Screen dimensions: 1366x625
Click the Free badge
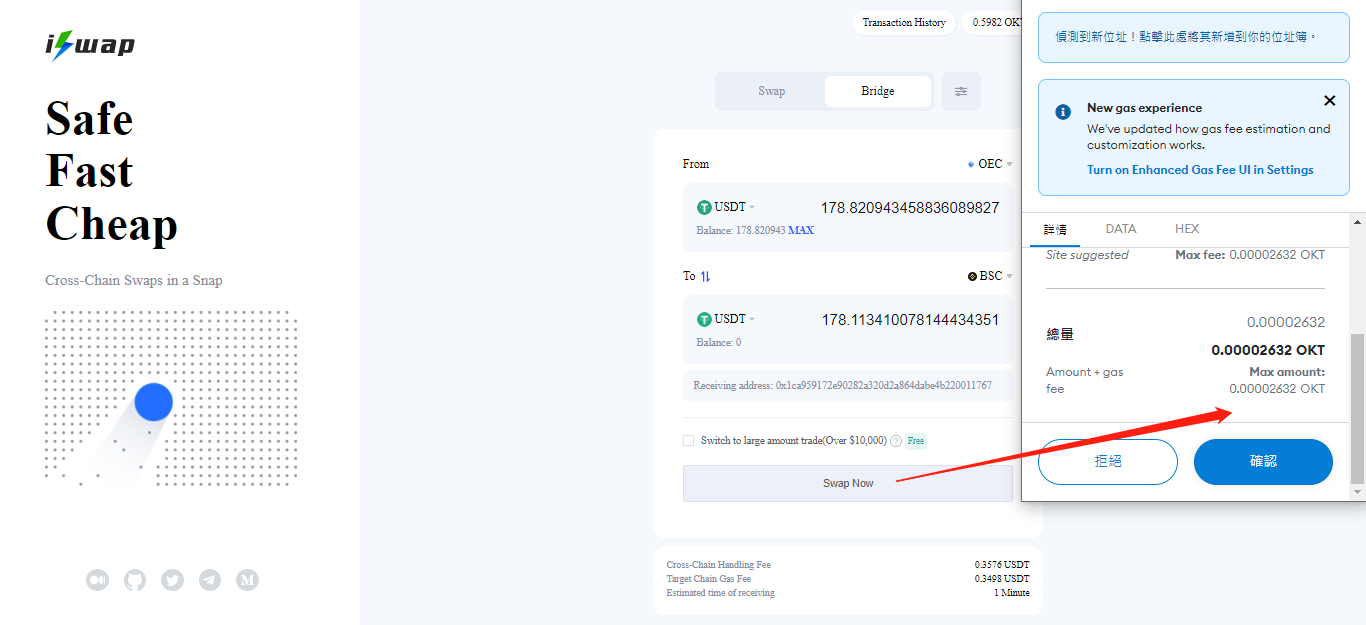point(916,441)
